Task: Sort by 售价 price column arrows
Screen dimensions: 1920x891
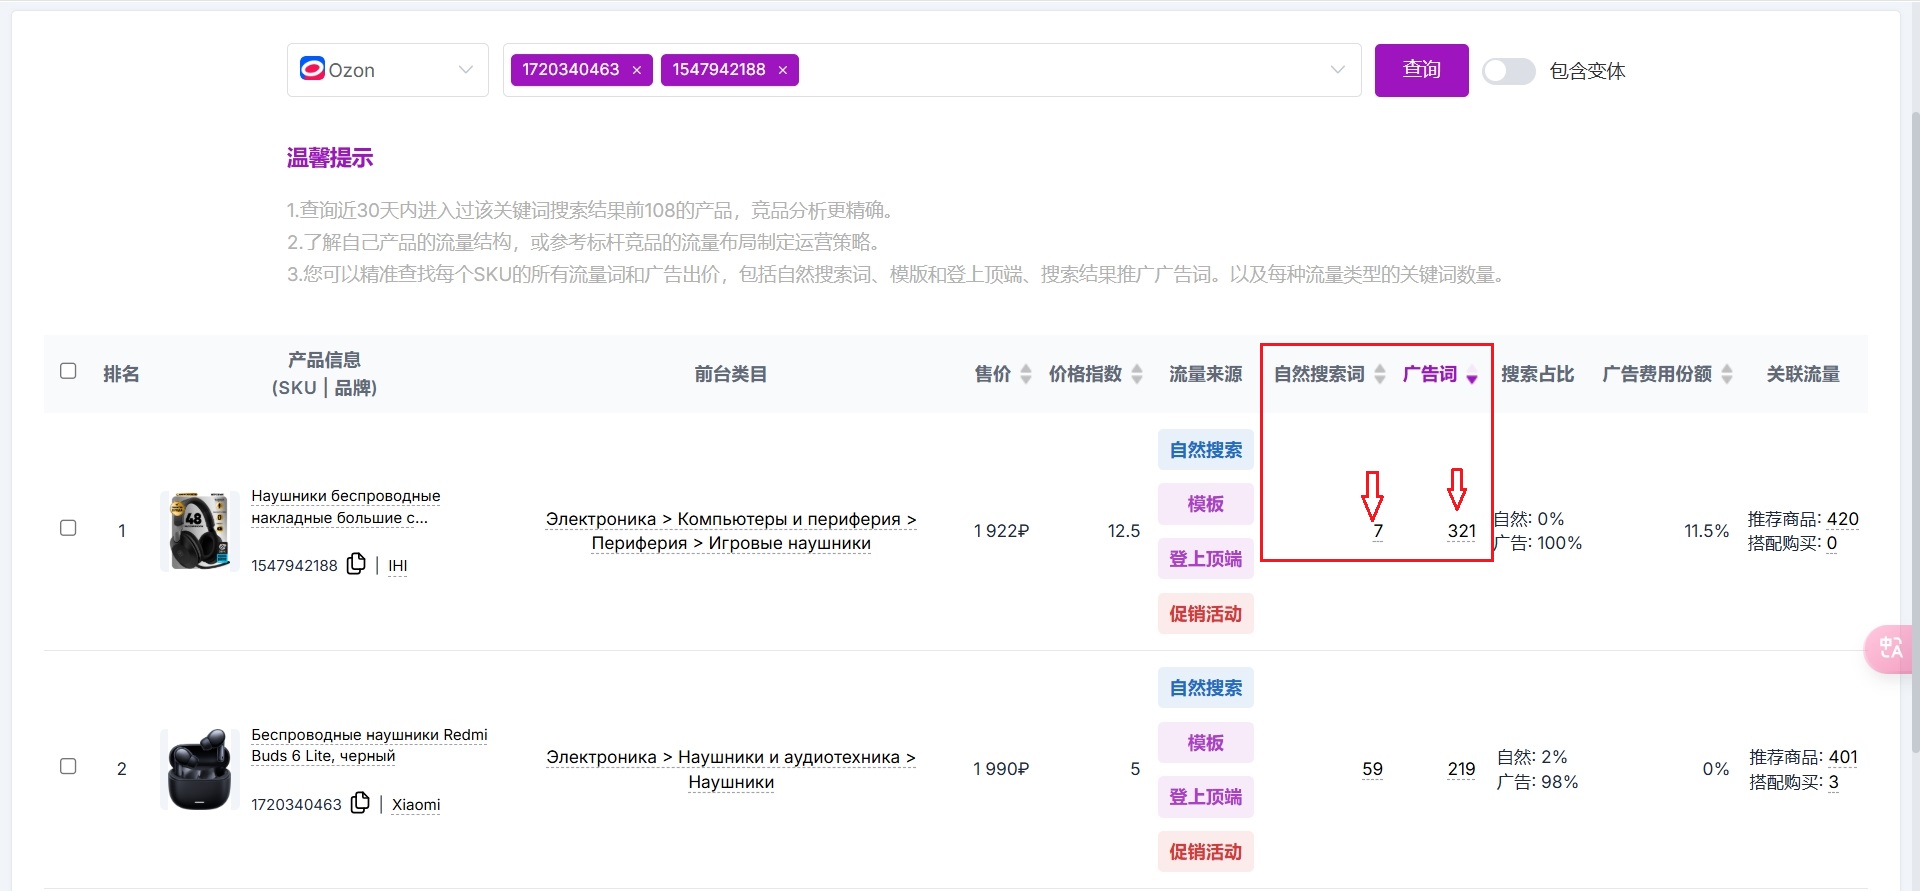Action: coord(1025,374)
